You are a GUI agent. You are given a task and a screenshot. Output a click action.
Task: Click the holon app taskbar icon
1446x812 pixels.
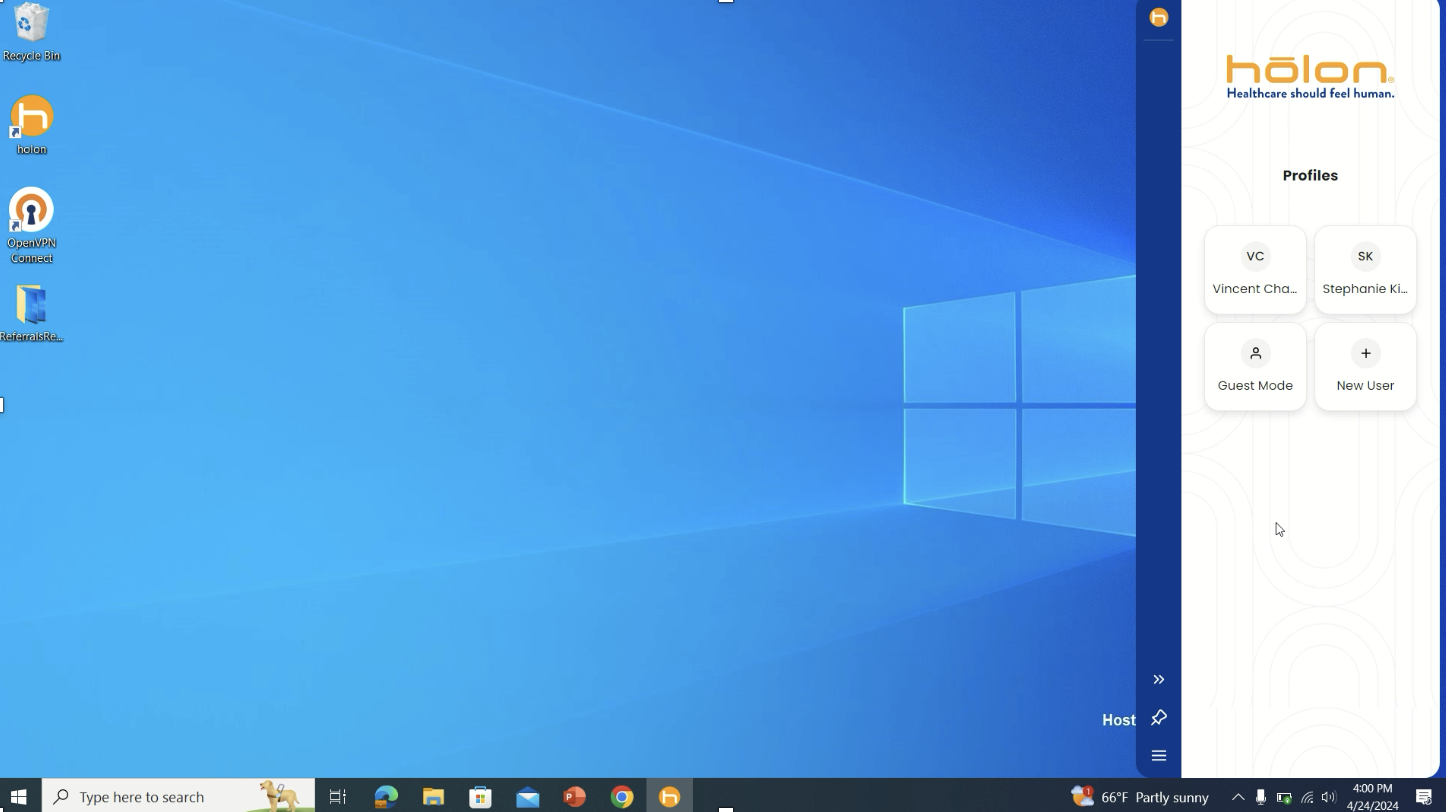(669, 796)
